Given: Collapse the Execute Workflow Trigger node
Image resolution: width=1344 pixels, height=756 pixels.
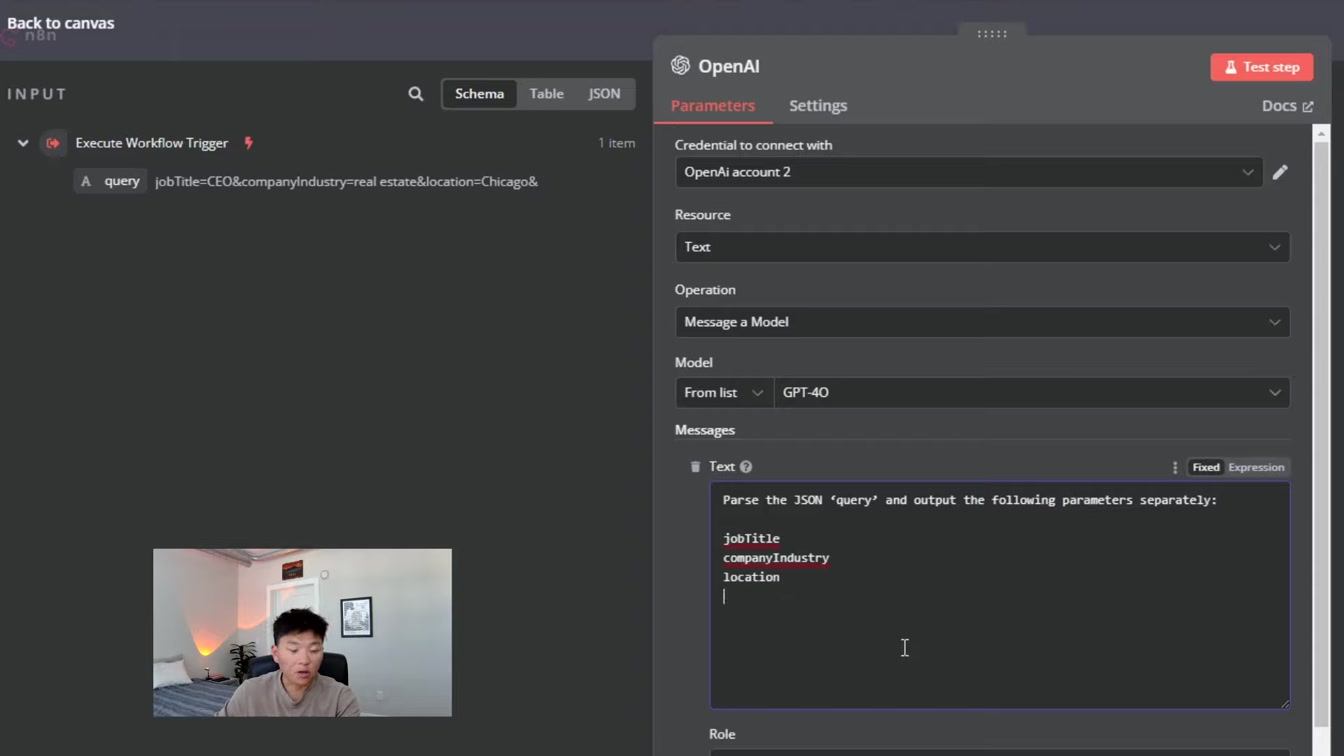Looking at the screenshot, I should [23, 143].
